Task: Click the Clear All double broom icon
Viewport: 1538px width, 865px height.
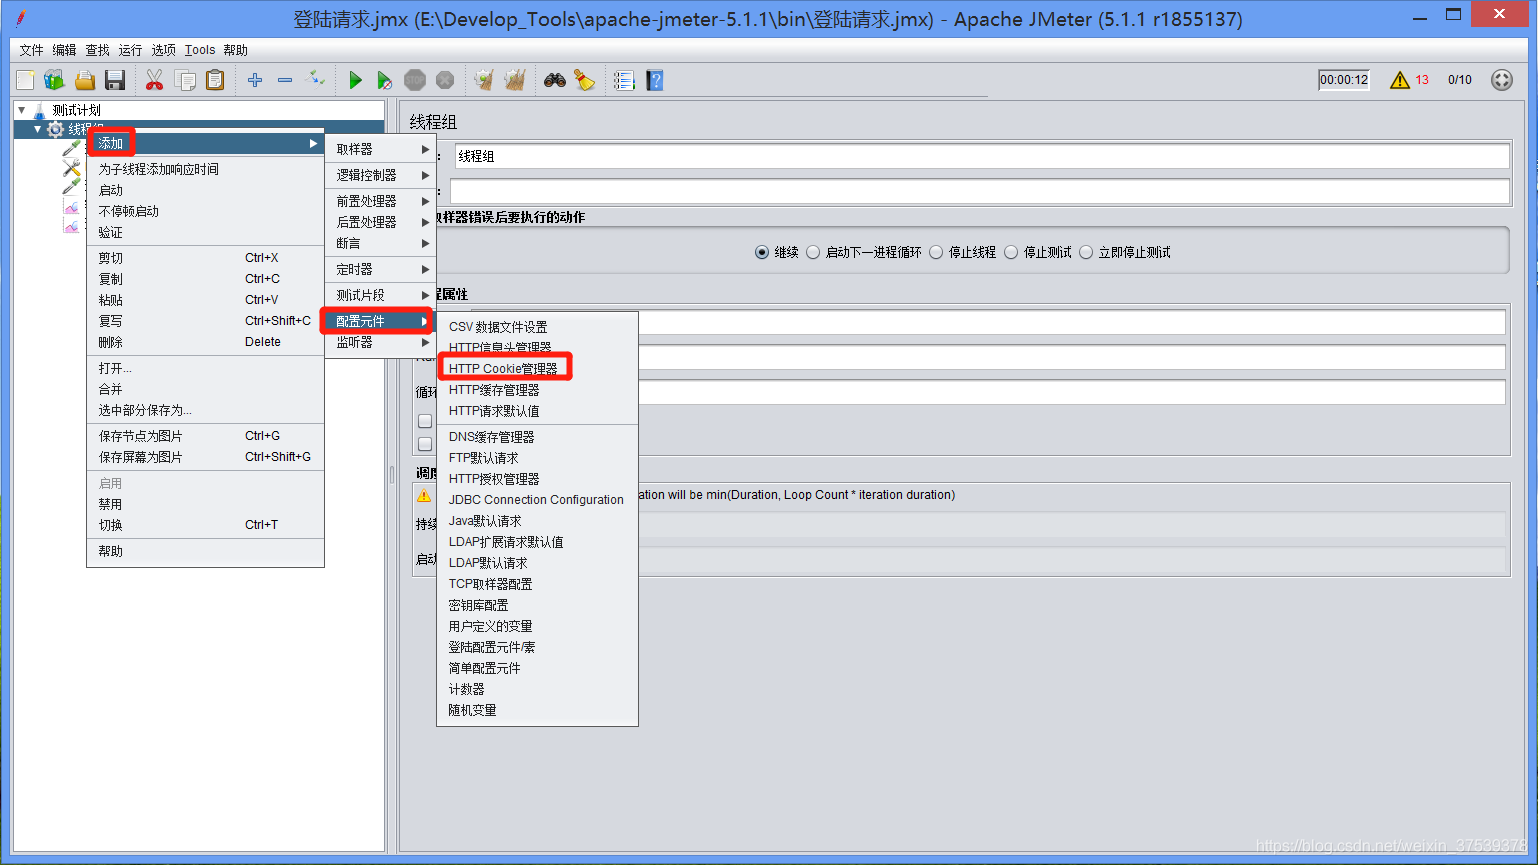Action: point(515,80)
